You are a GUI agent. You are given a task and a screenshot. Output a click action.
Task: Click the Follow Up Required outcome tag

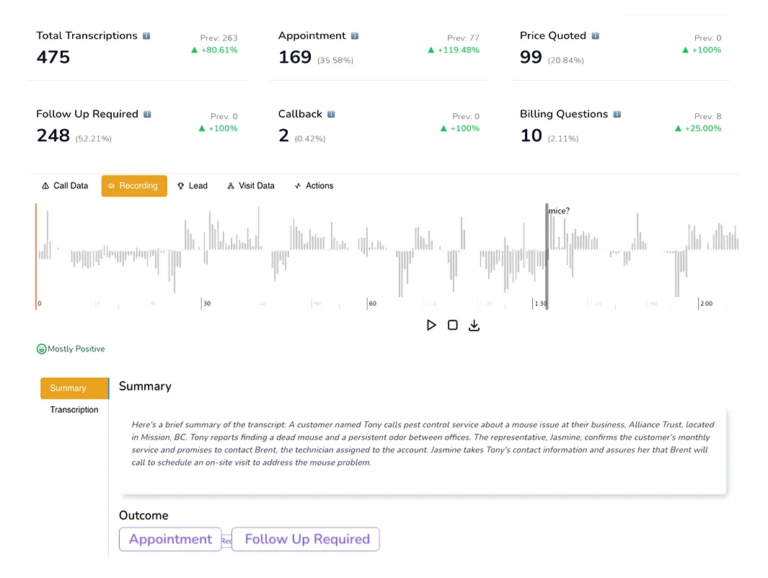point(306,539)
